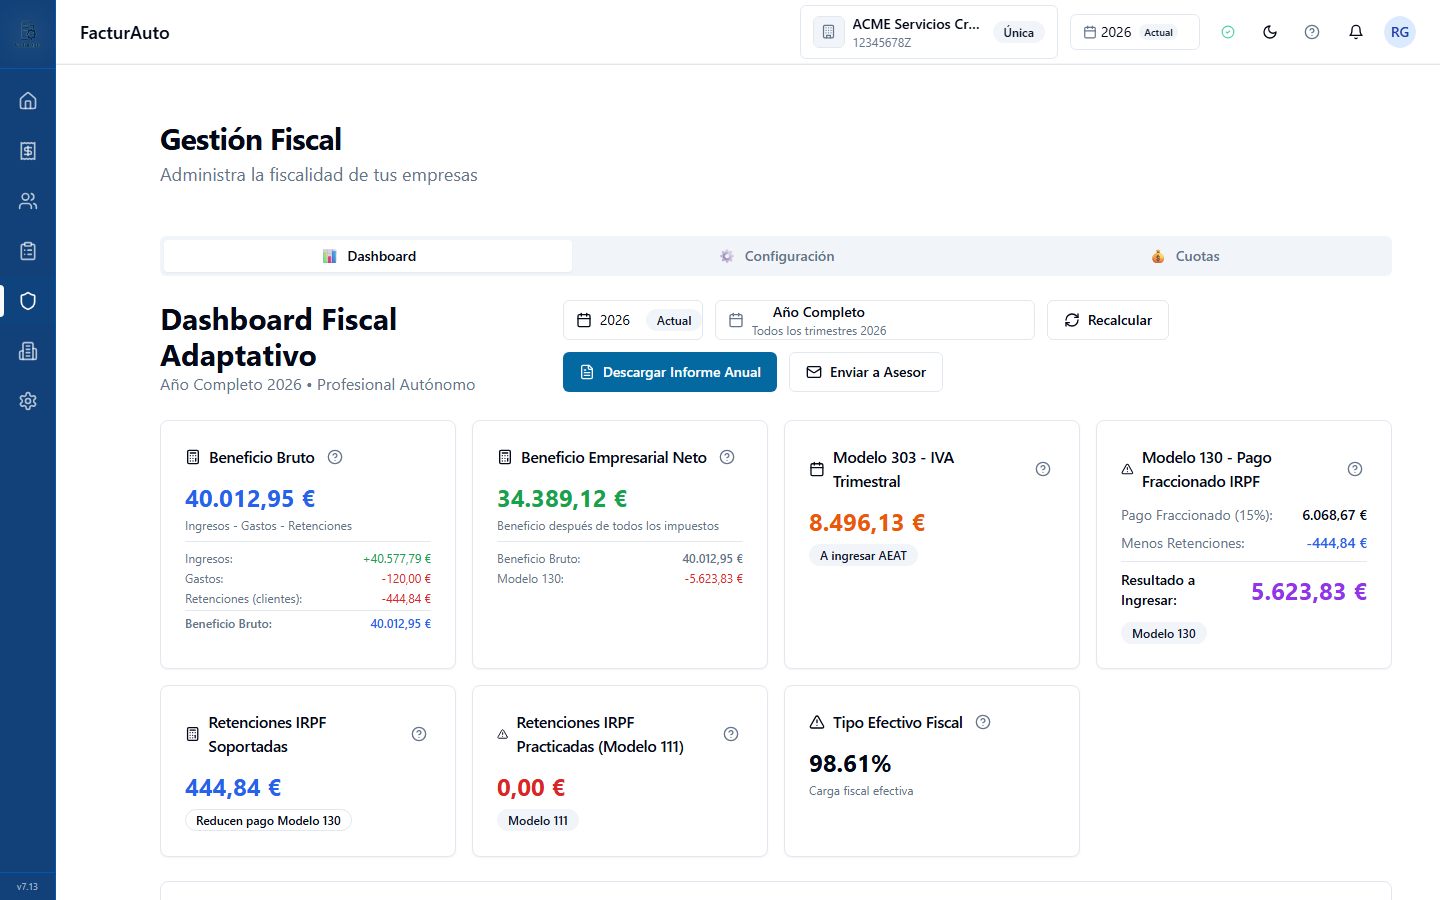Viewport: 1440px width, 900px height.
Task: Open Año Completo period dropdown
Action: (x=875, y=320)
